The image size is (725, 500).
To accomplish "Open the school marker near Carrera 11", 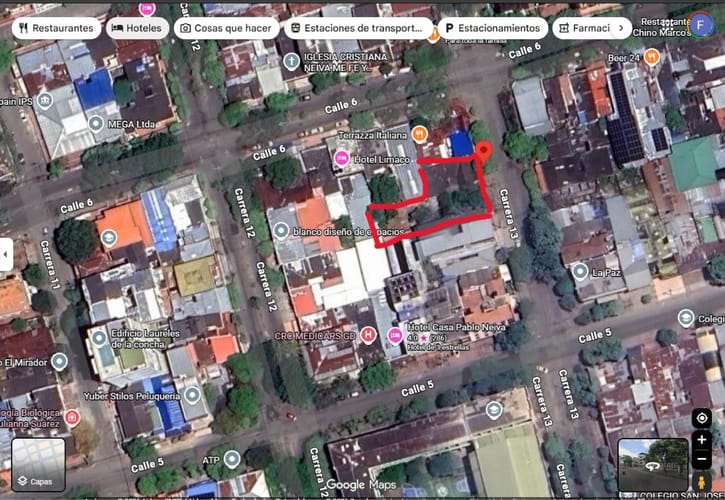I will point(109,238).
